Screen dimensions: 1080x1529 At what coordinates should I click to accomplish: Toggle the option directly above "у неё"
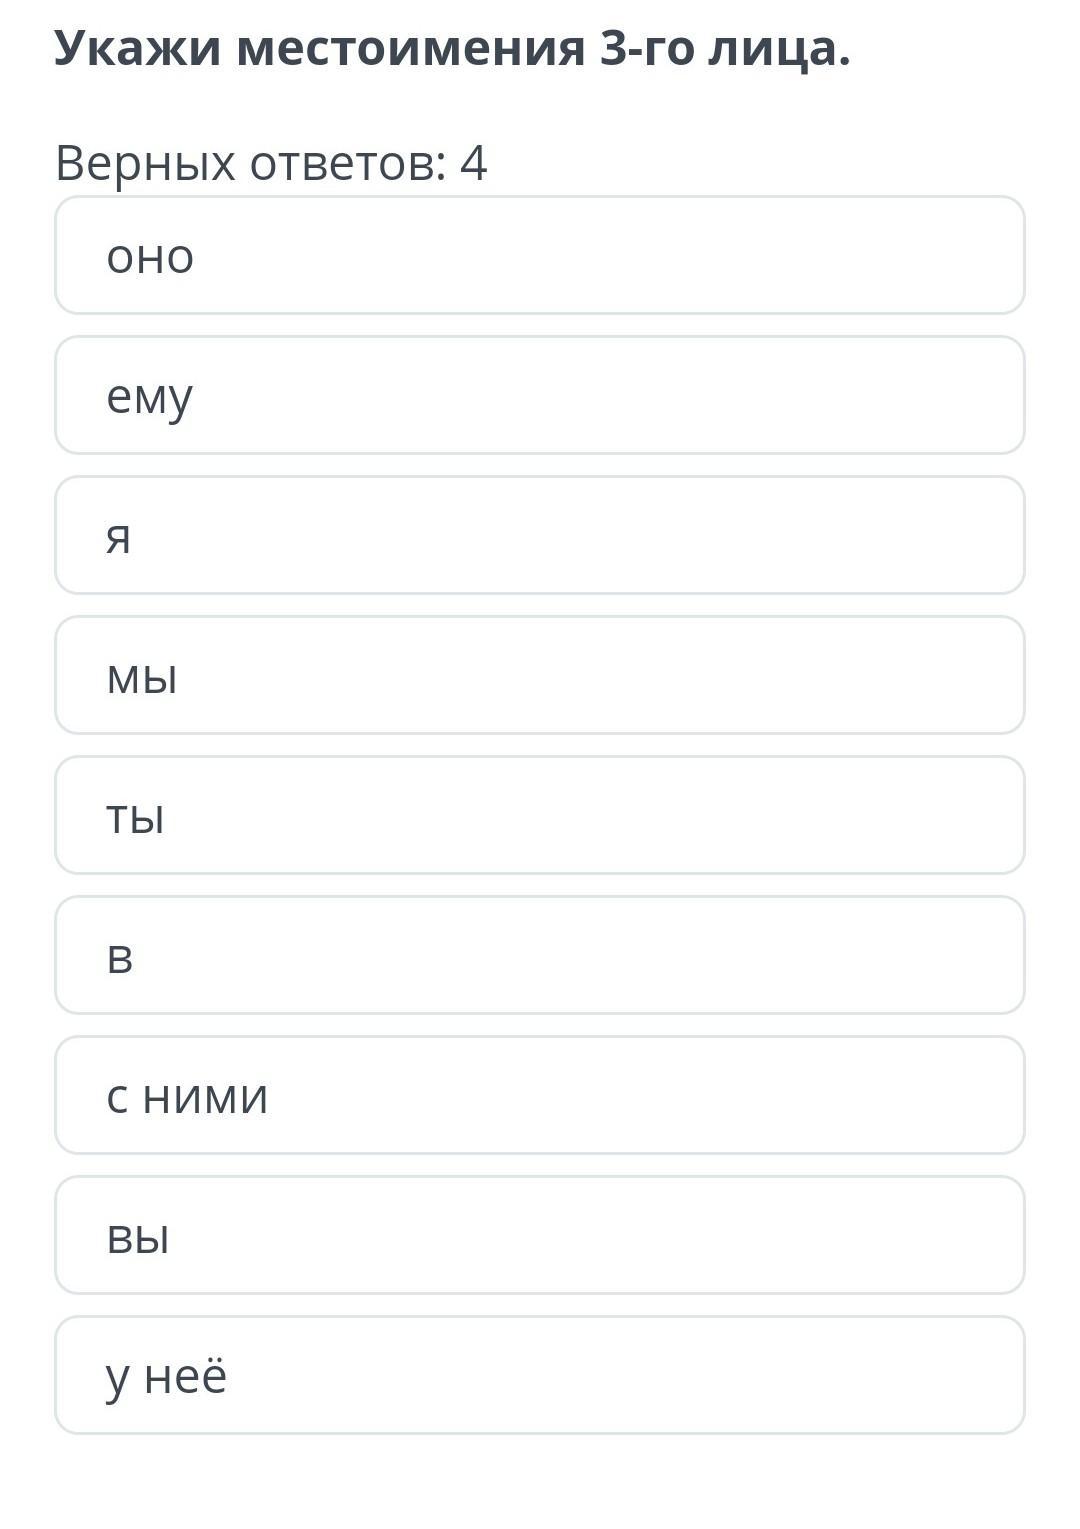tap(540, 1235)
